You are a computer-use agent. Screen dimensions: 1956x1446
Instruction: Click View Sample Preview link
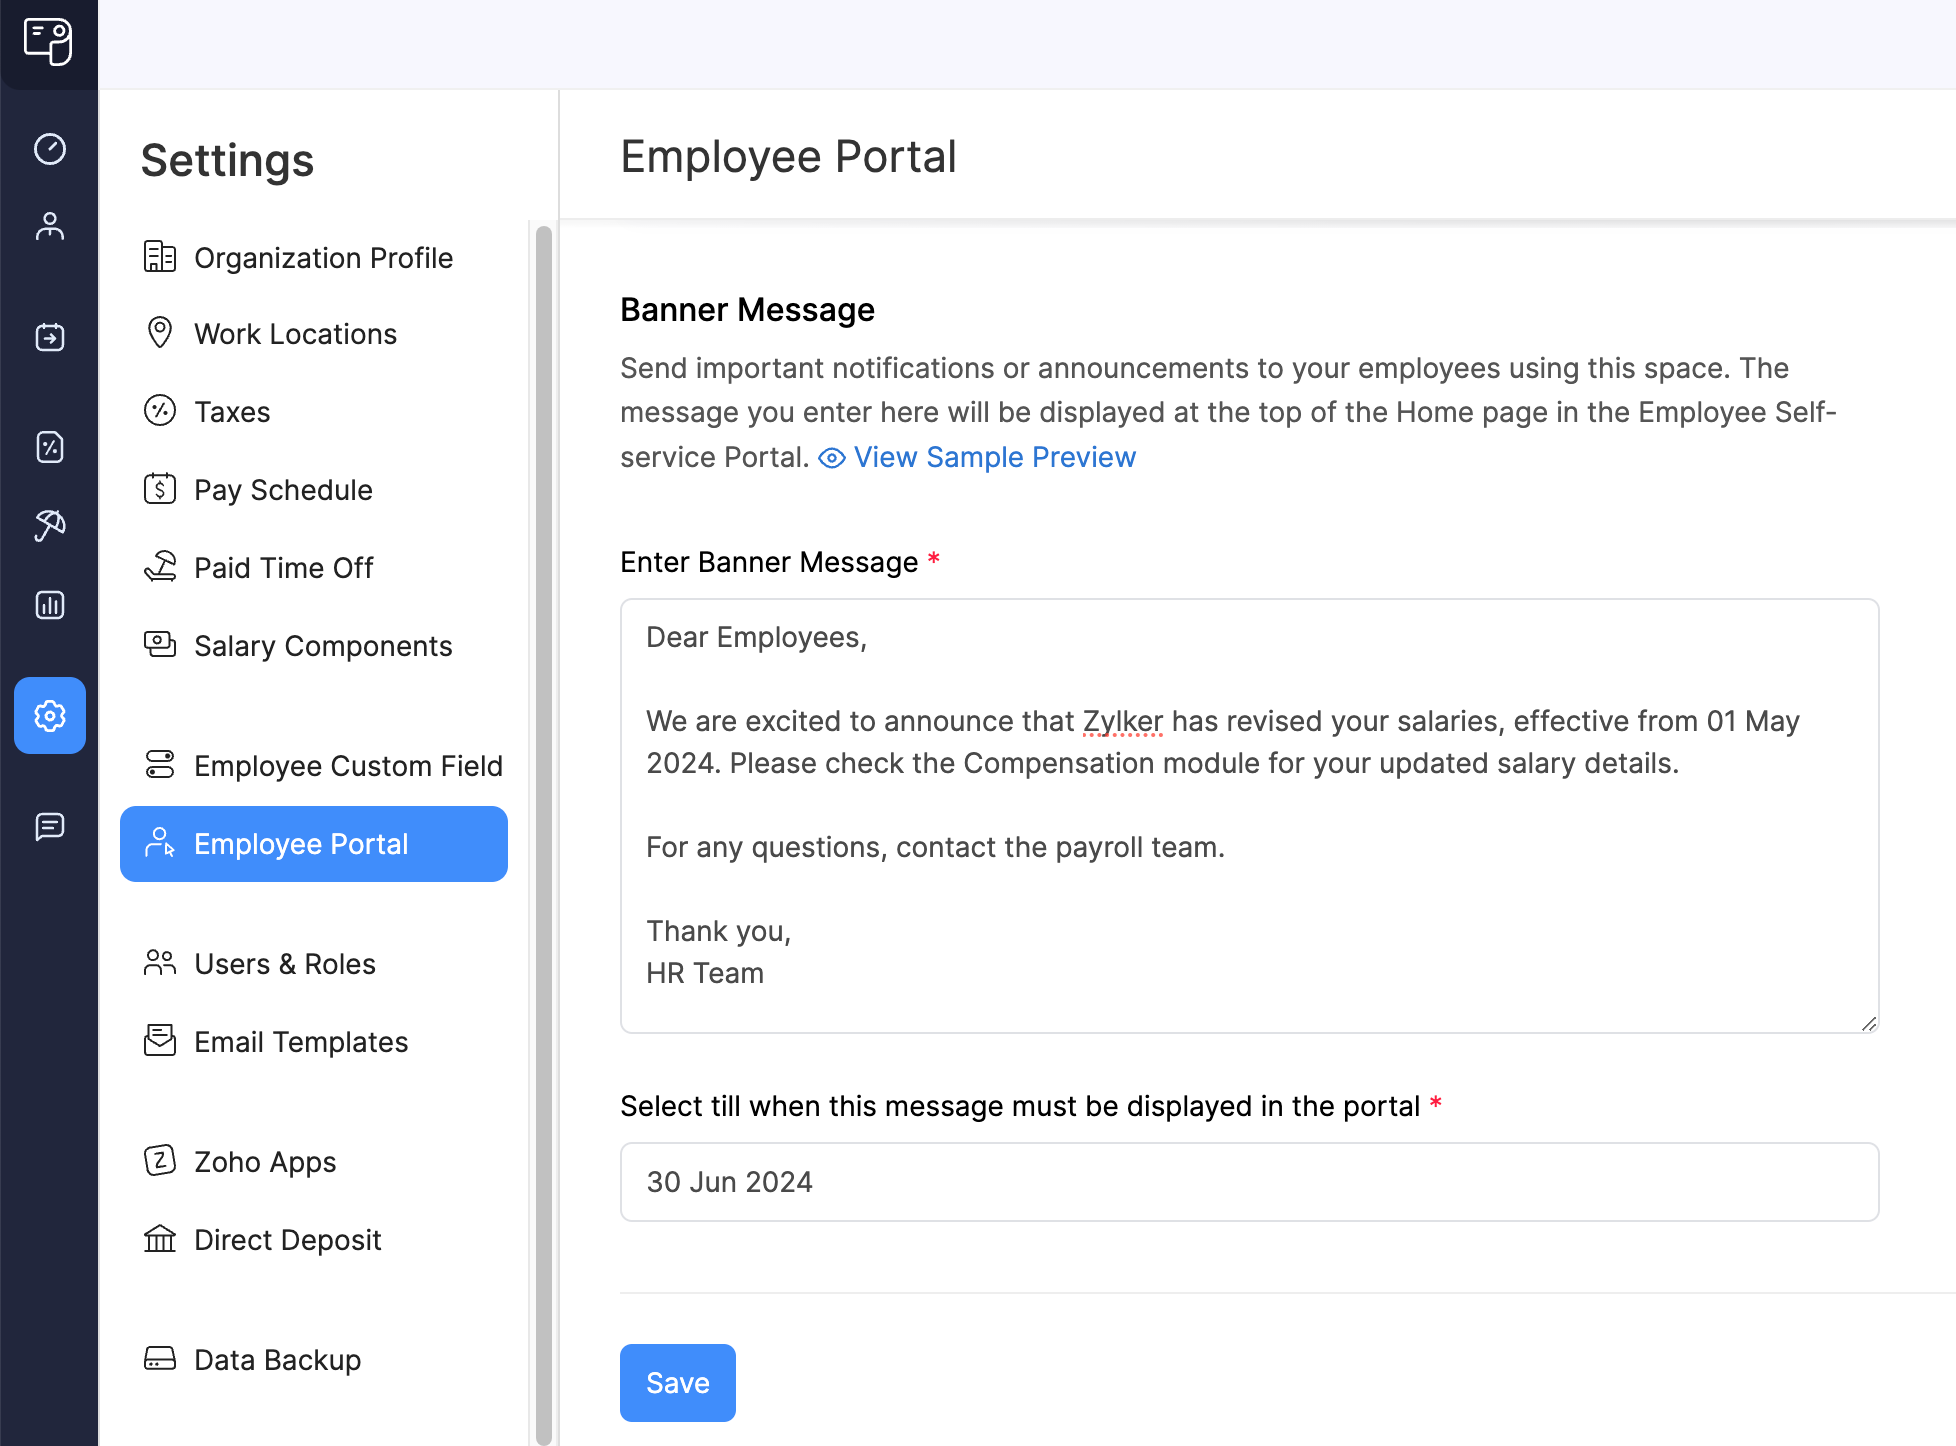995,456
